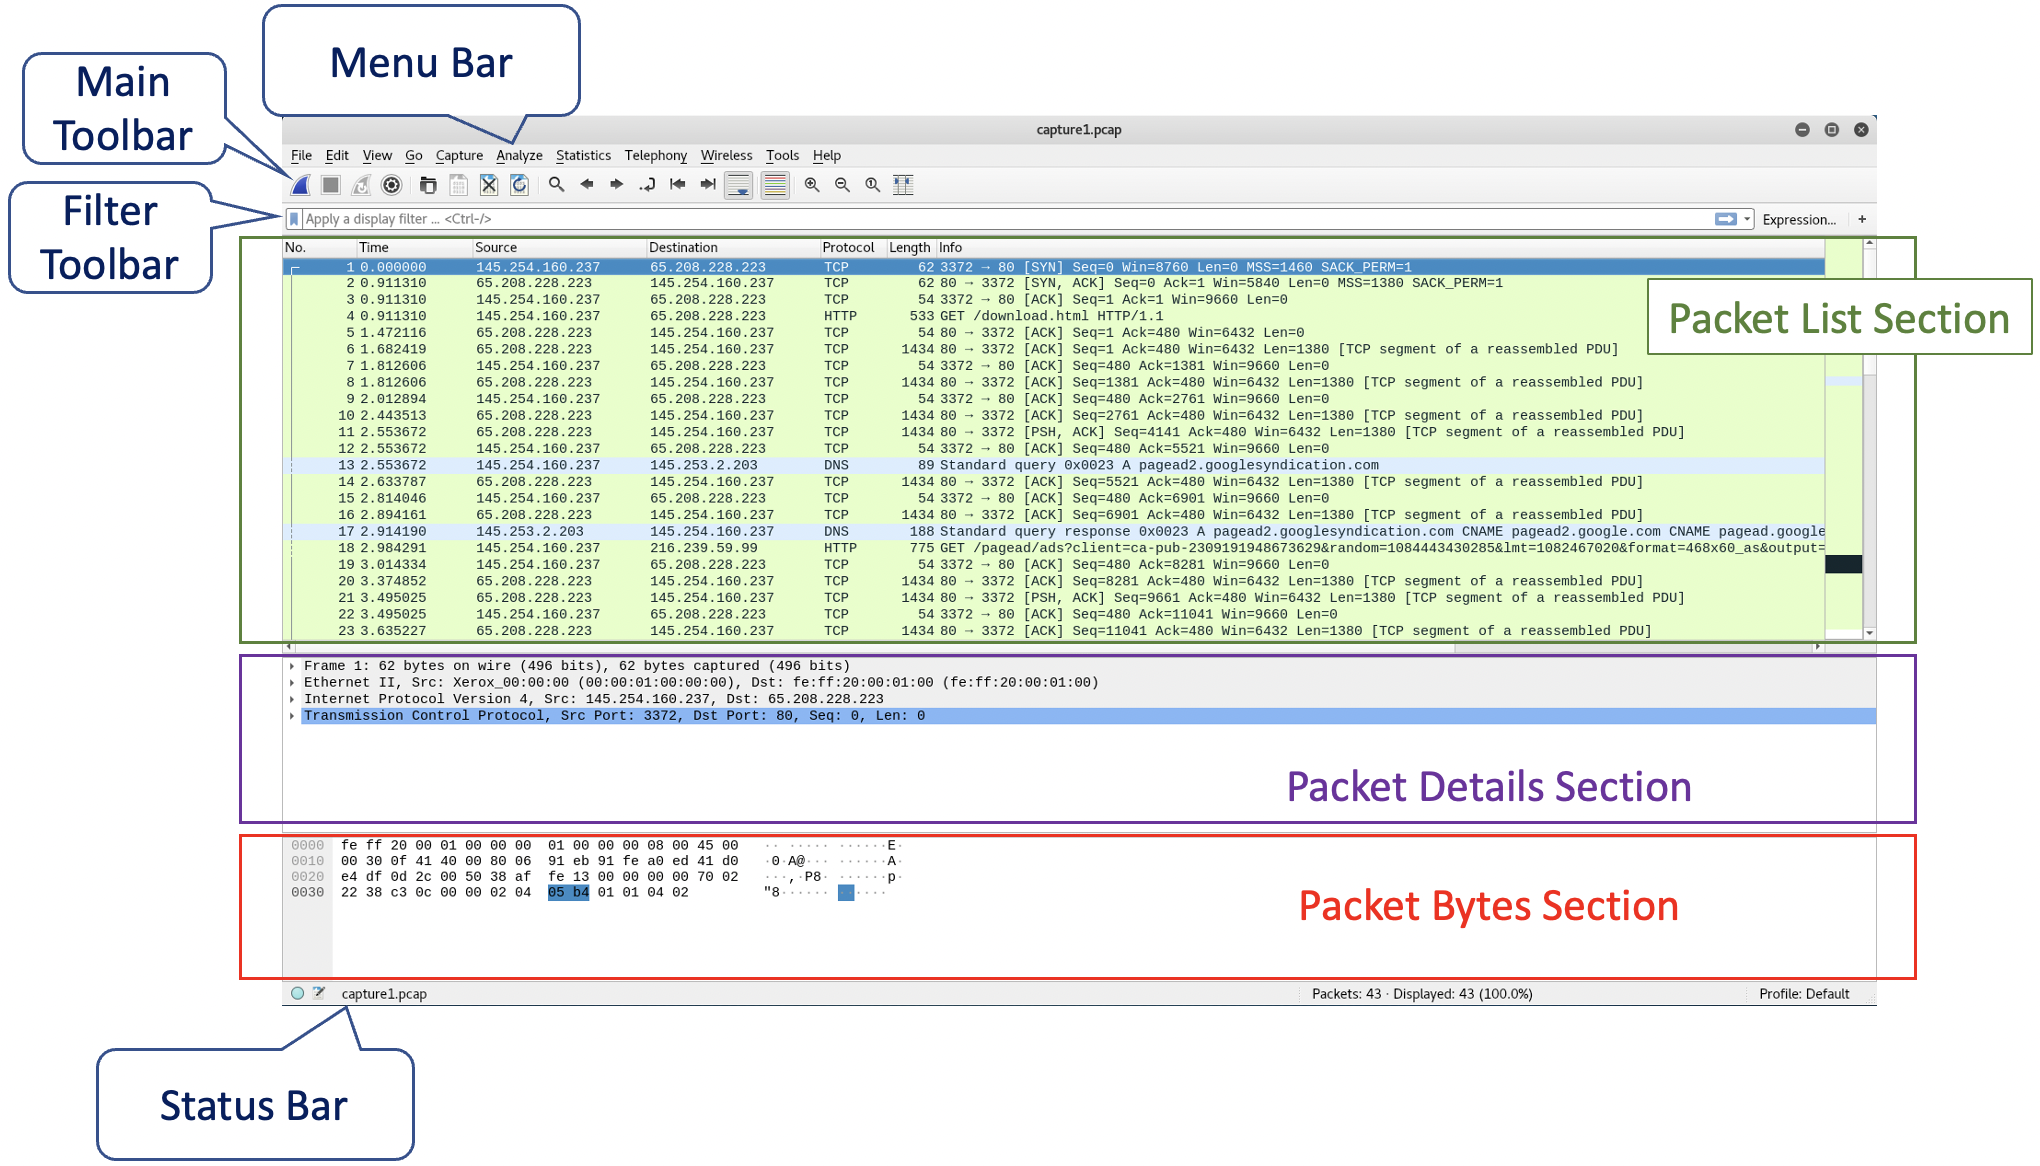The height and width of the screenshot is (1166, 2040).
Task: Expand Transmission Control Protocol row
Action: [x=292, y=716]
